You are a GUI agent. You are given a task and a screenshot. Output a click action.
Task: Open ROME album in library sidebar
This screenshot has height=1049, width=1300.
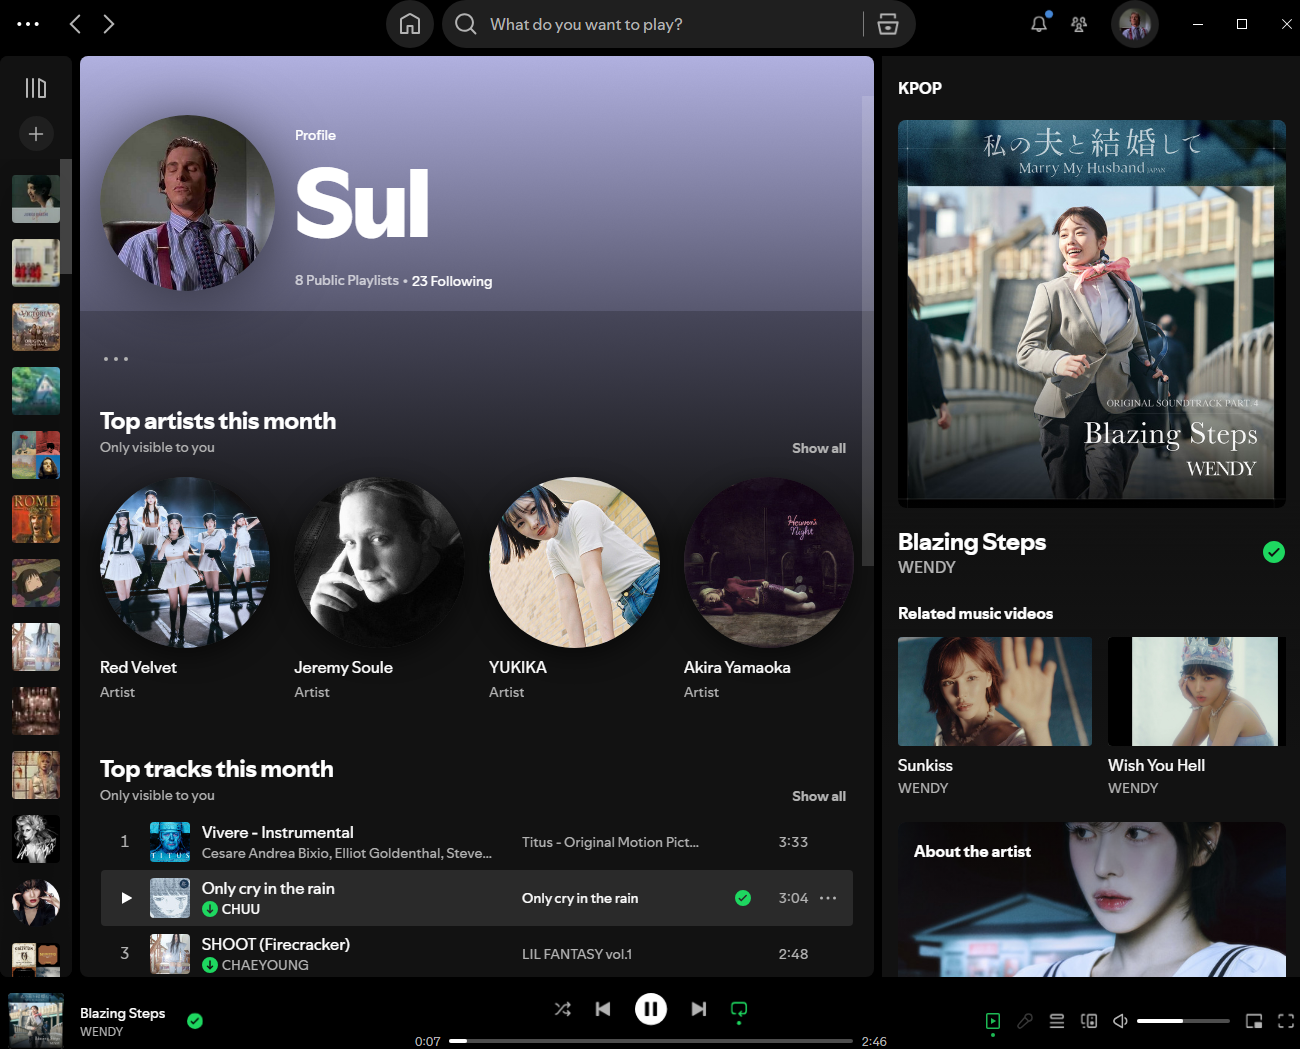click(x=36, y=519)
